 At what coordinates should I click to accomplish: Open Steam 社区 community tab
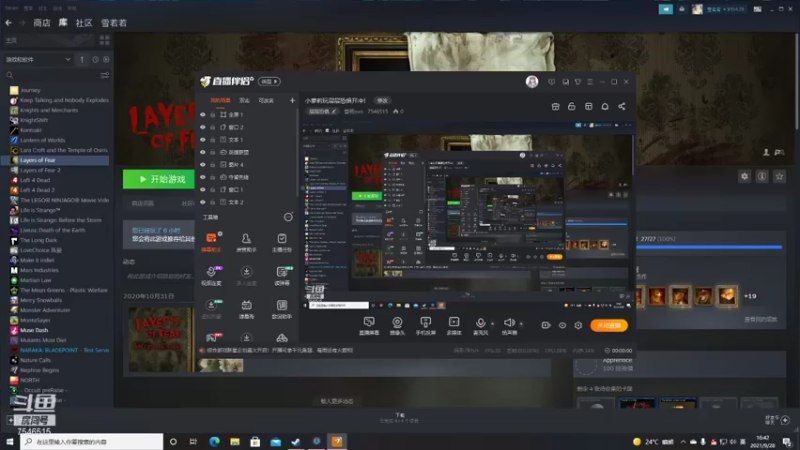[x=84, y=23]
